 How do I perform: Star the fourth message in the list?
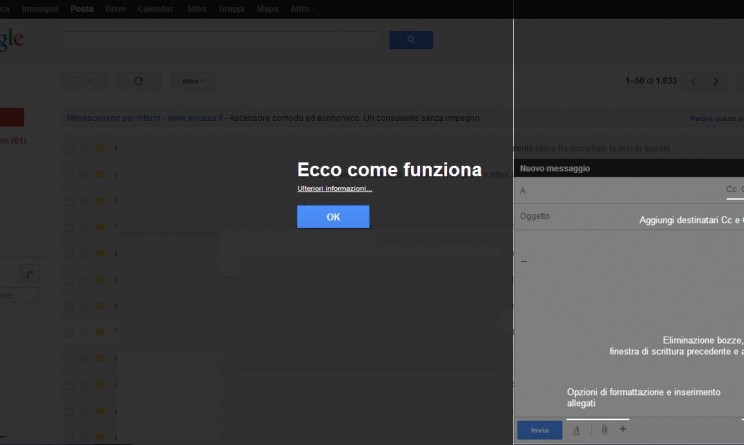pos(85,228)
